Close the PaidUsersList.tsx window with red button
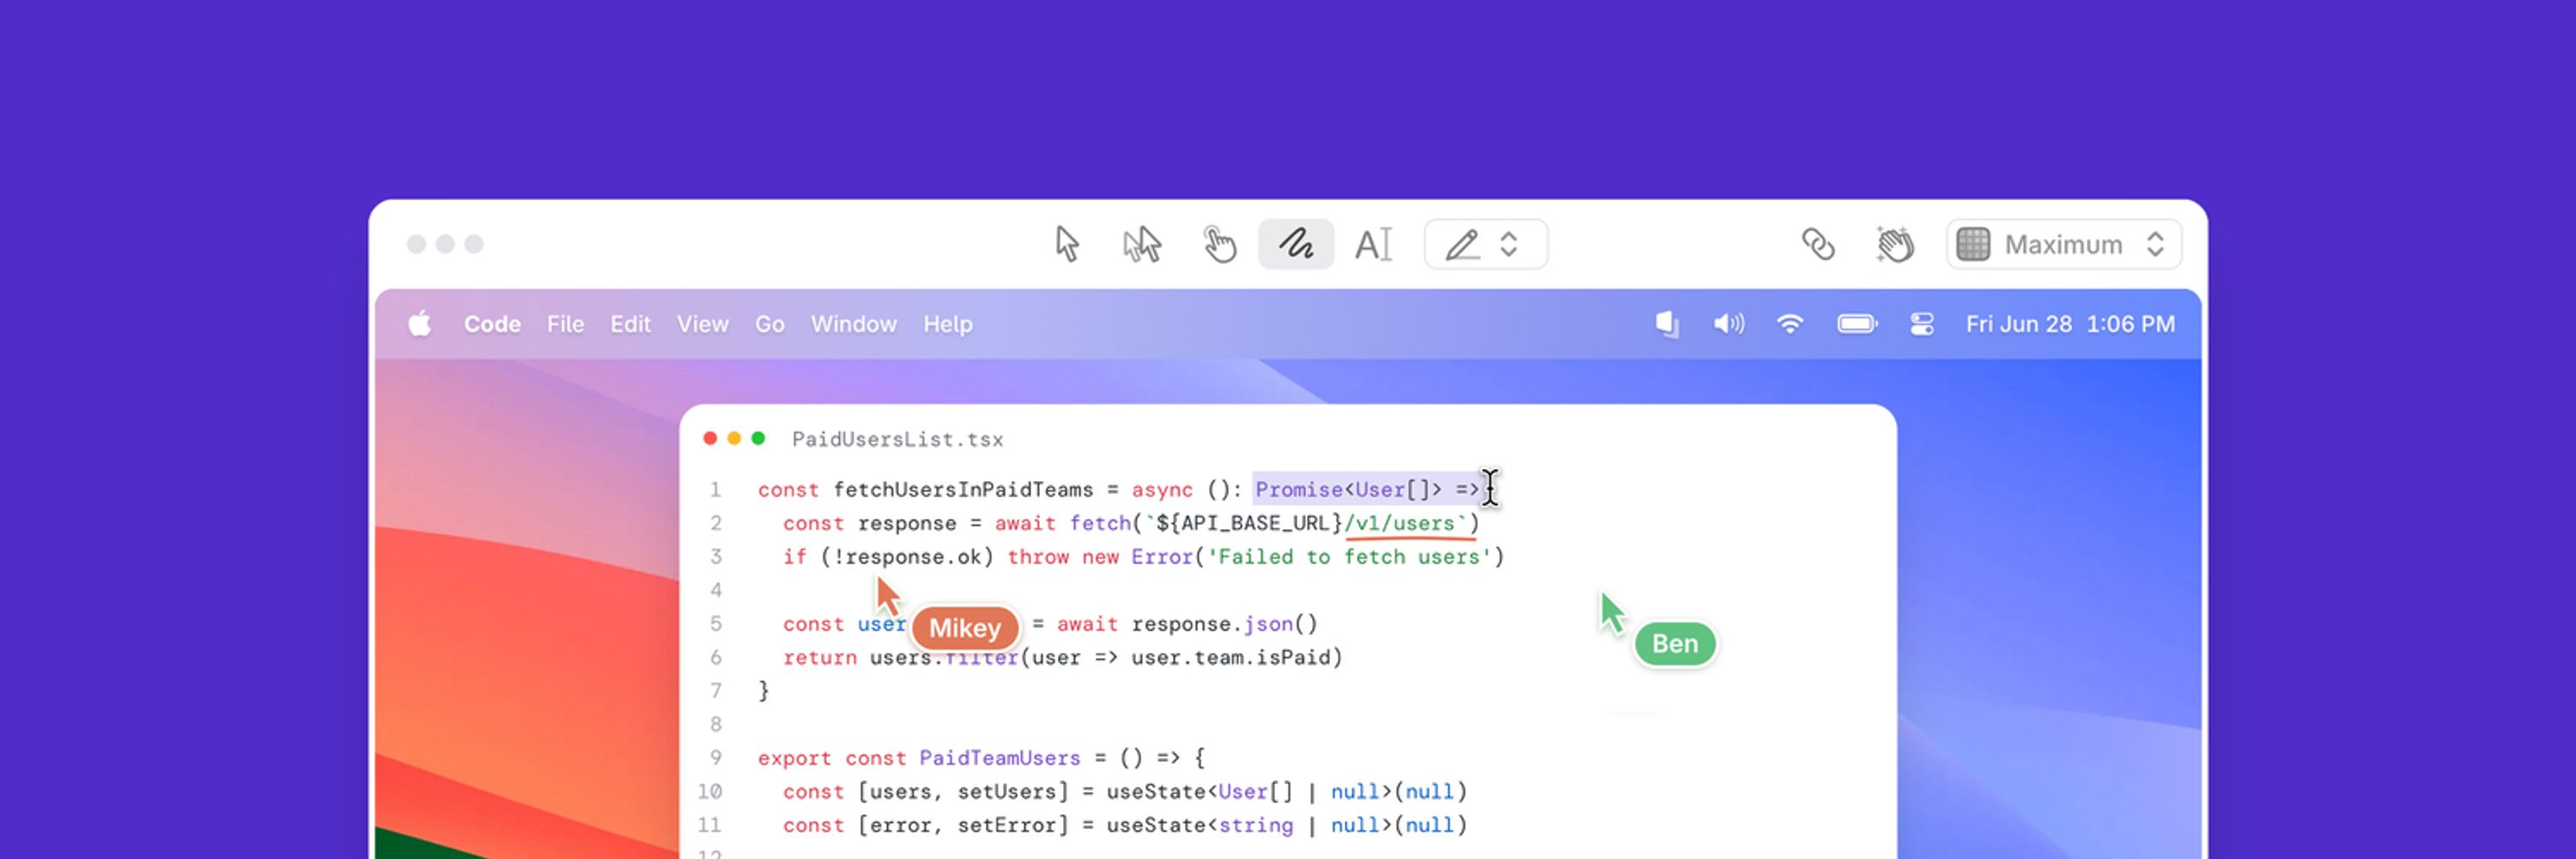Screen dimensions: 2576x859 [x=710, y=438]
